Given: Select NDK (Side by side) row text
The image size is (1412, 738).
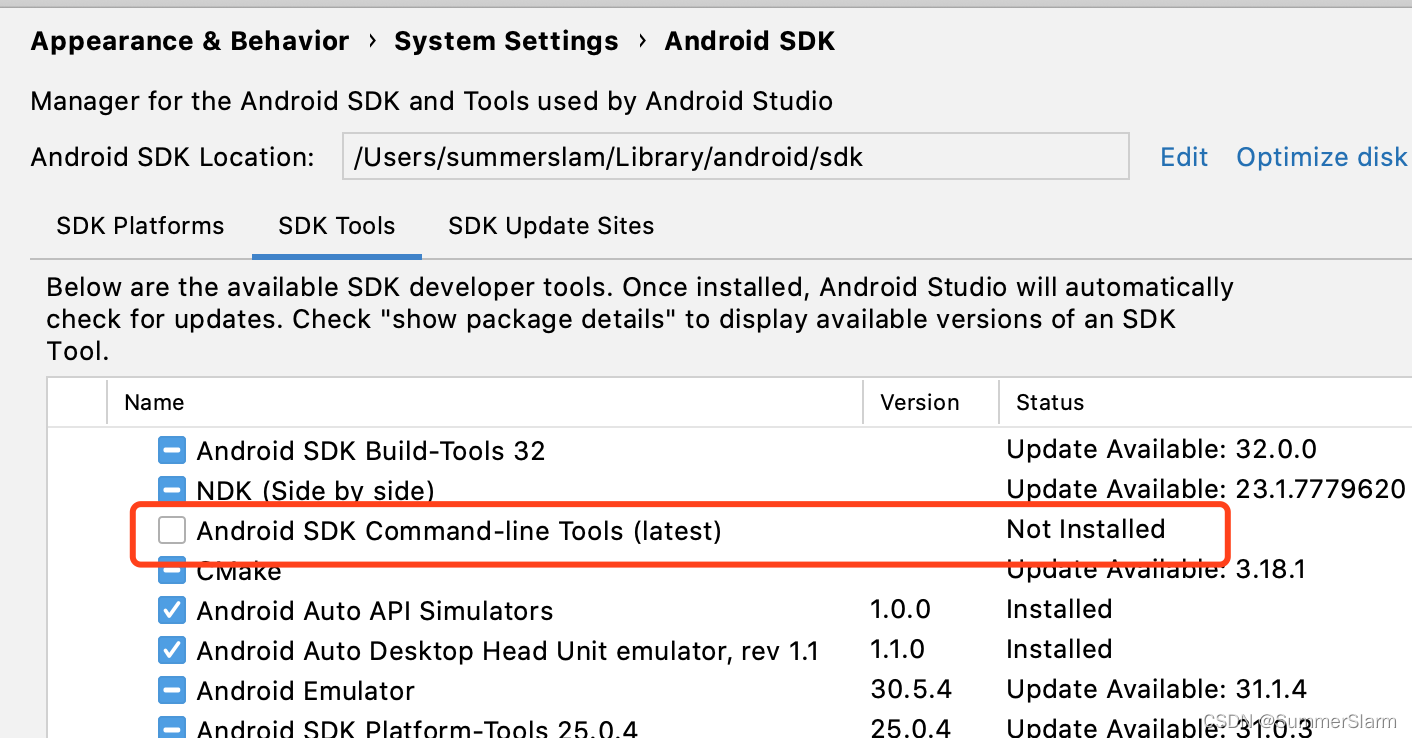Looking at the screenshot, I should (x=315, y=491).
